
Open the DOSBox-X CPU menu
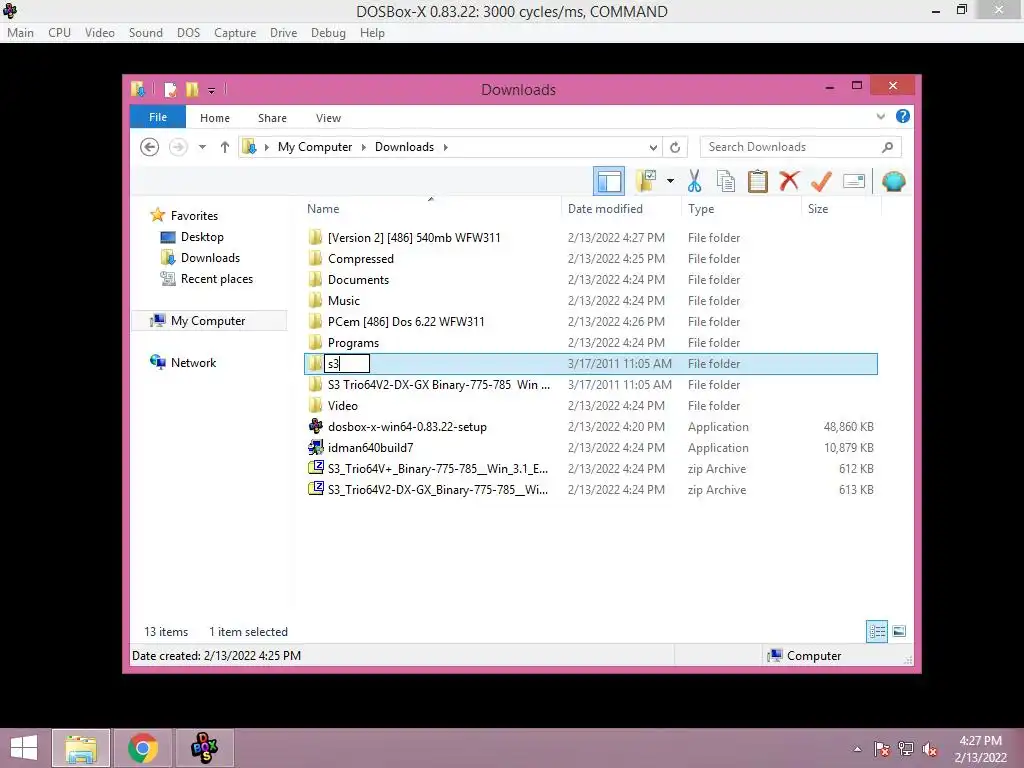(x=59, y=33)
